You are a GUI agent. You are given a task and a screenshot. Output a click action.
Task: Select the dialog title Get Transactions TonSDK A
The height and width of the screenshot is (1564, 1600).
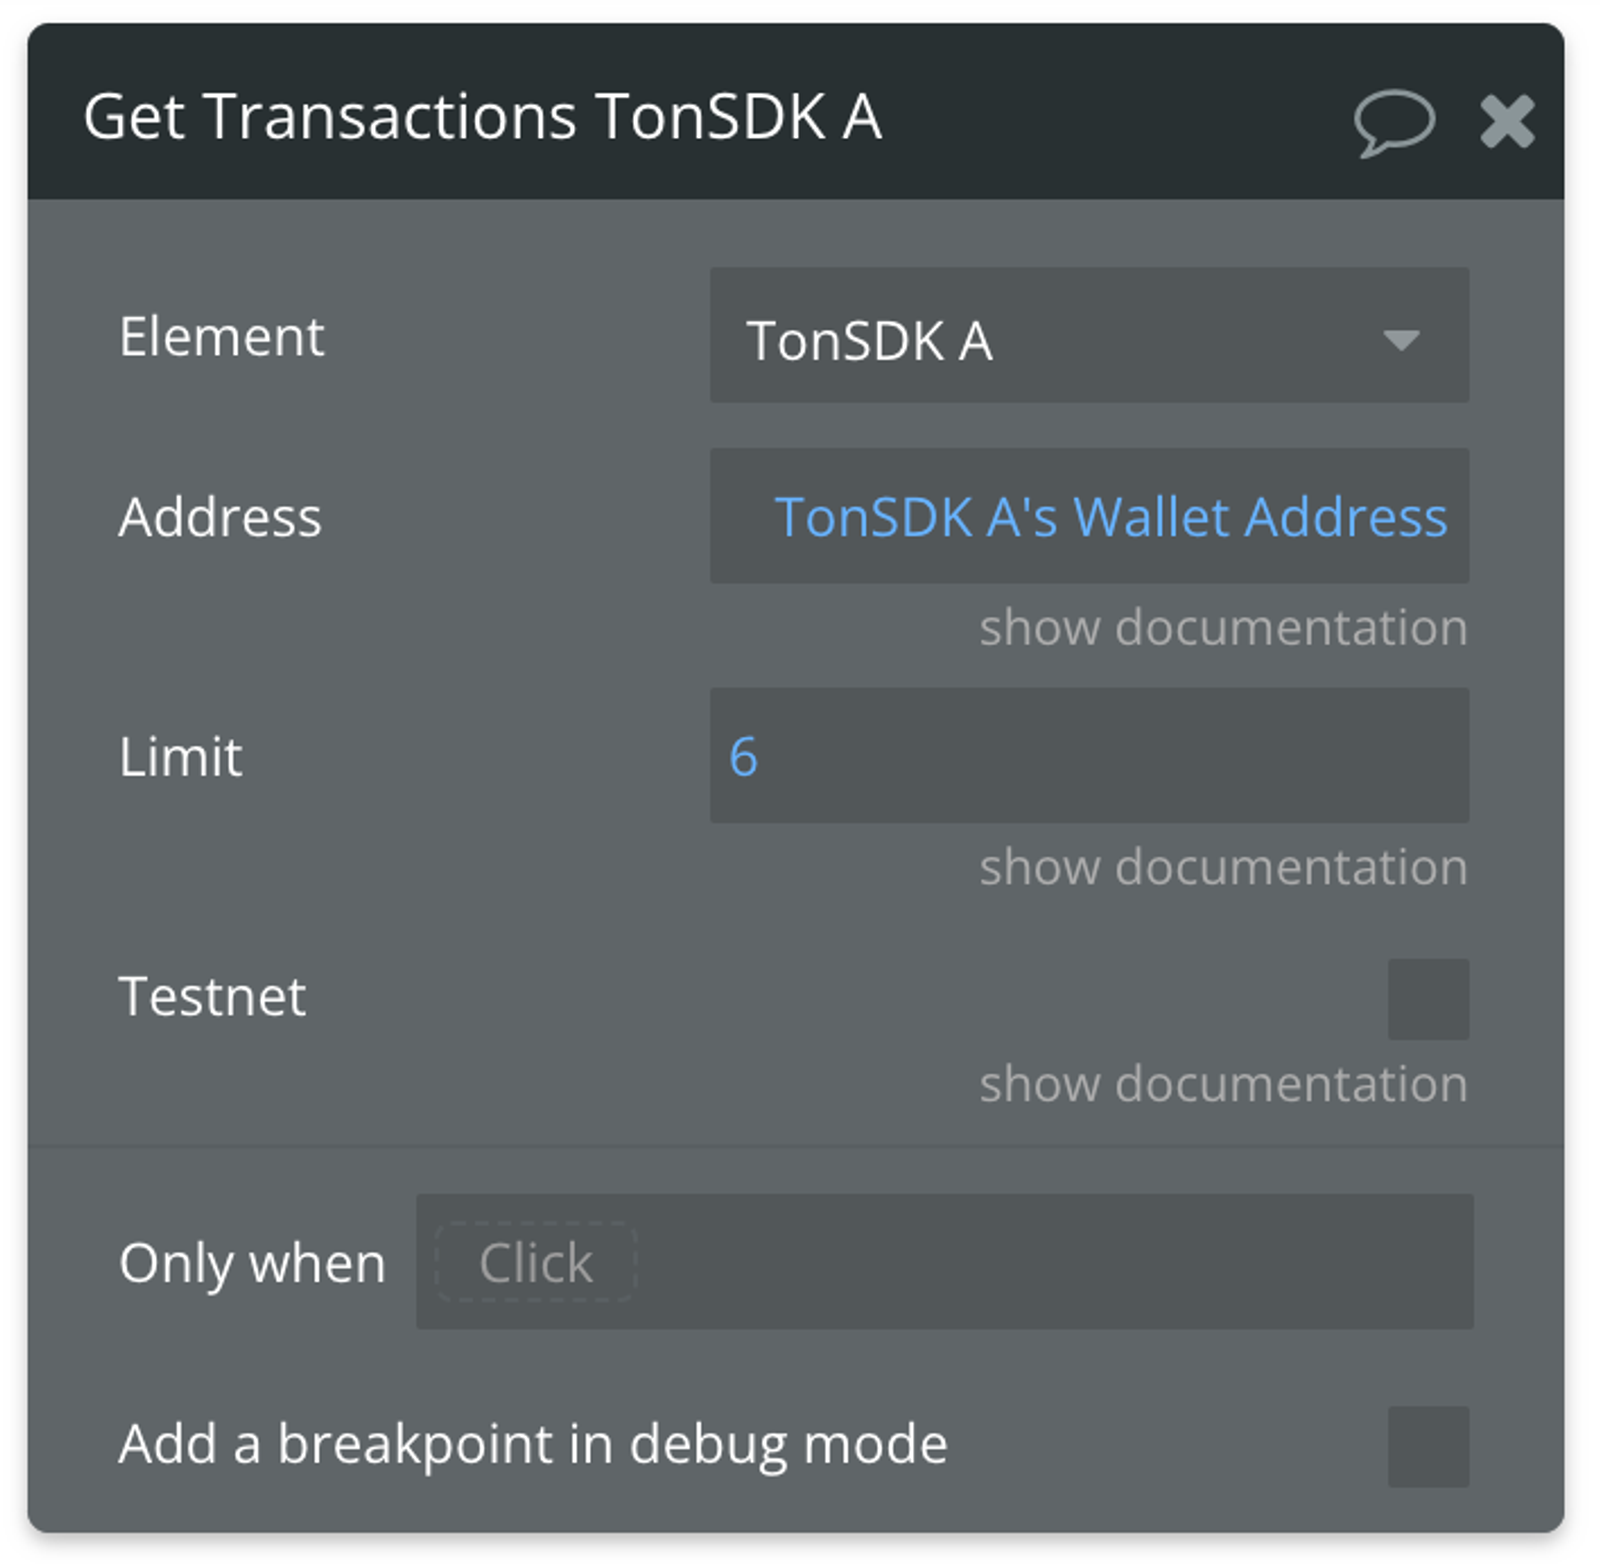point(482,118)
